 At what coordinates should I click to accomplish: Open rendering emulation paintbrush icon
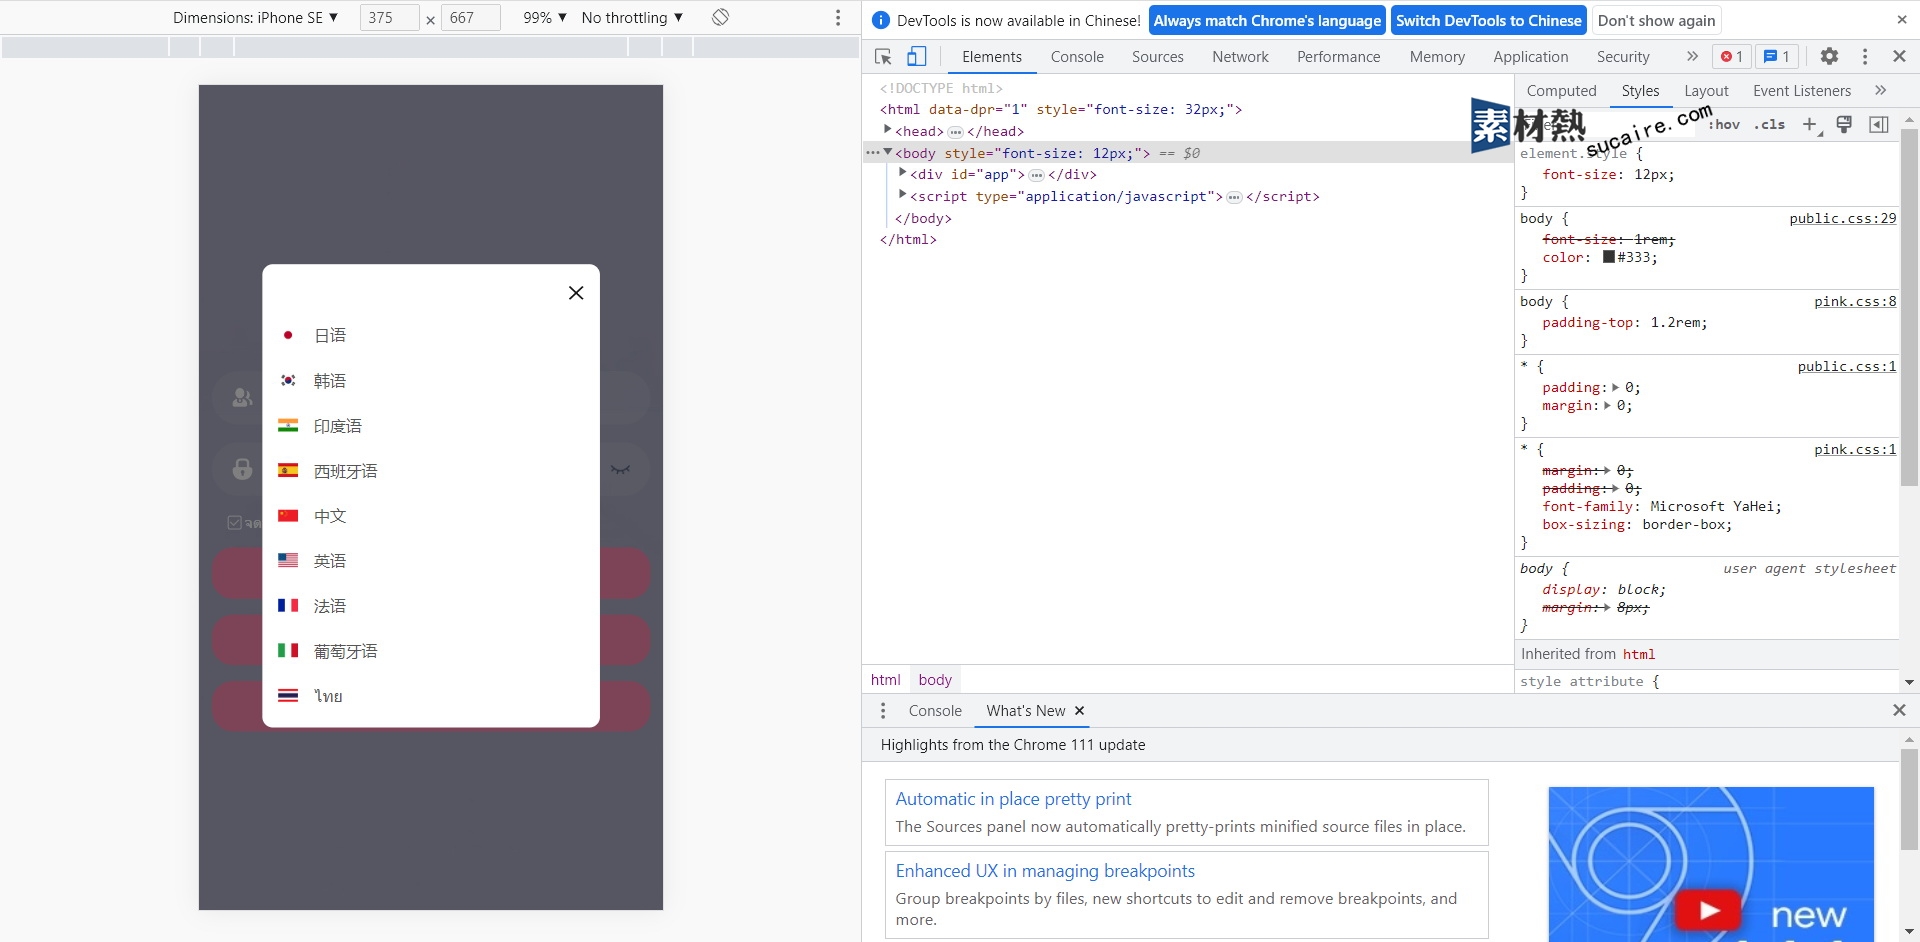pos(1844,124)
